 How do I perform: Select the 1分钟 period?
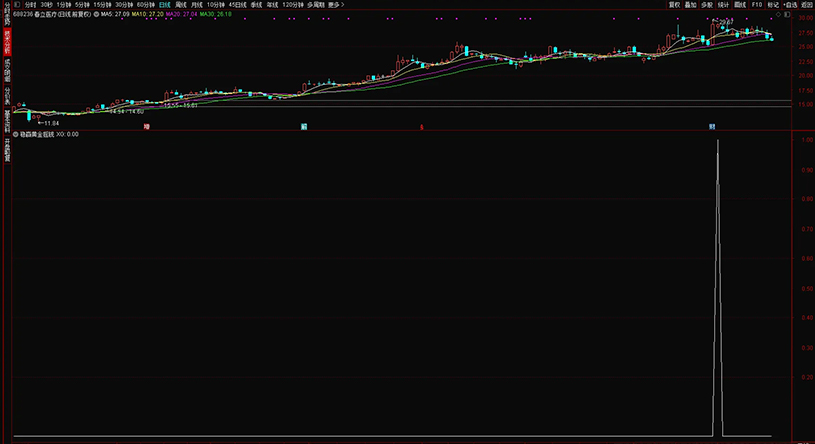64,5
